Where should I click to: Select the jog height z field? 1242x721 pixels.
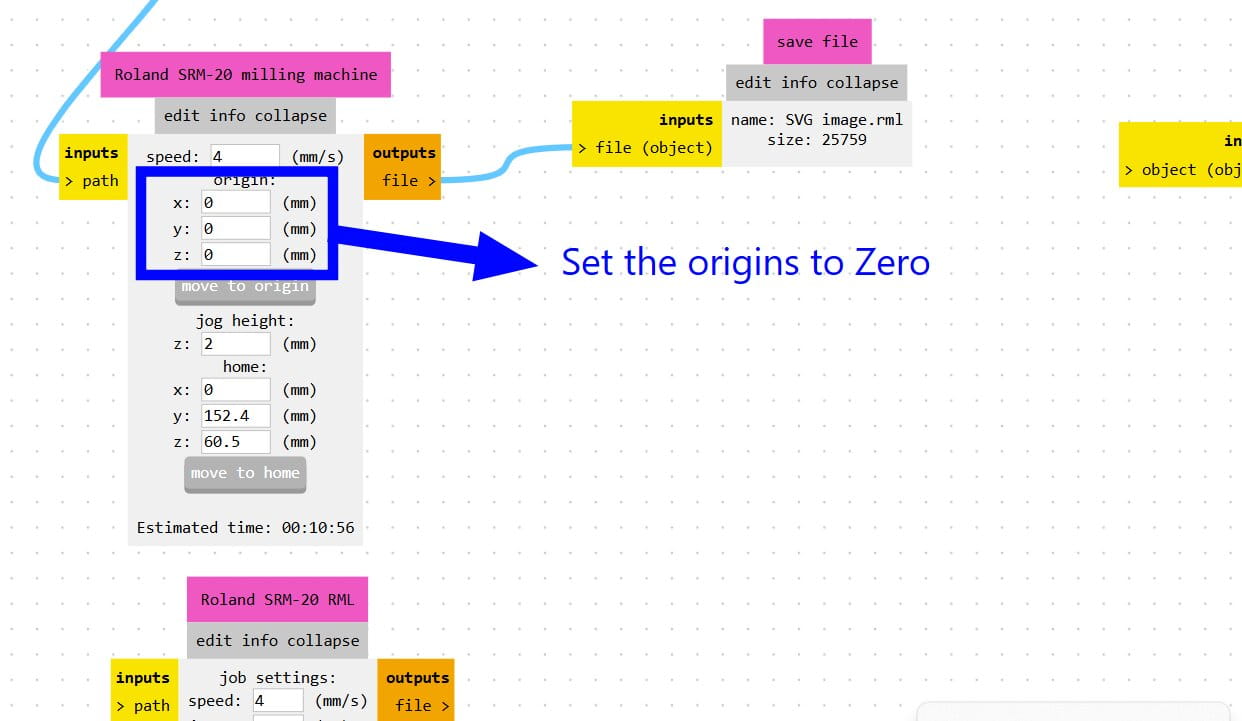coord(235,344)
